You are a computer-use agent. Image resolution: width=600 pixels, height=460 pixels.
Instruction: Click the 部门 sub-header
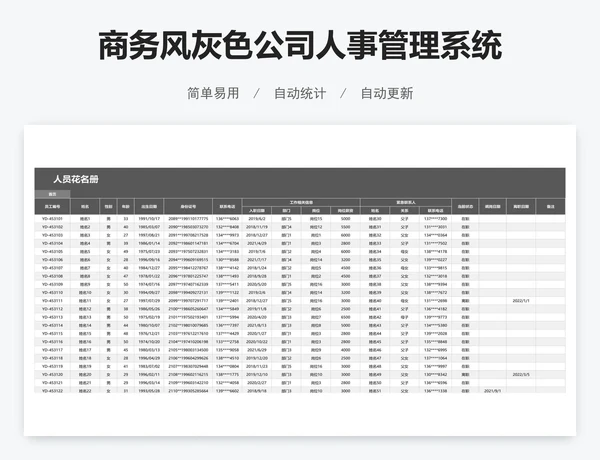click(286, 210)
